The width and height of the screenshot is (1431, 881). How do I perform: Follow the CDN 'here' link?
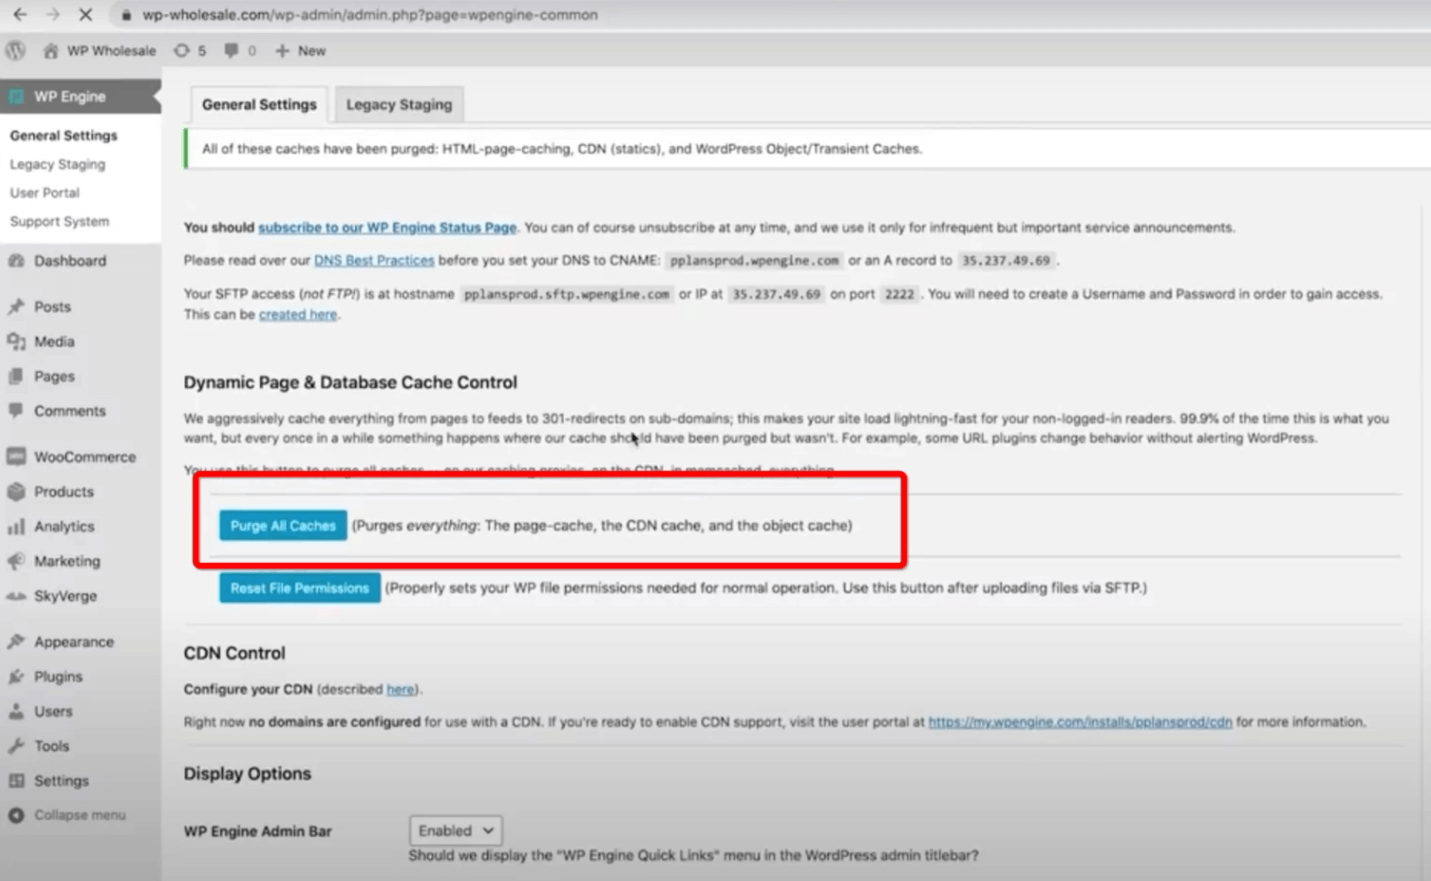(x=400, y=689)
